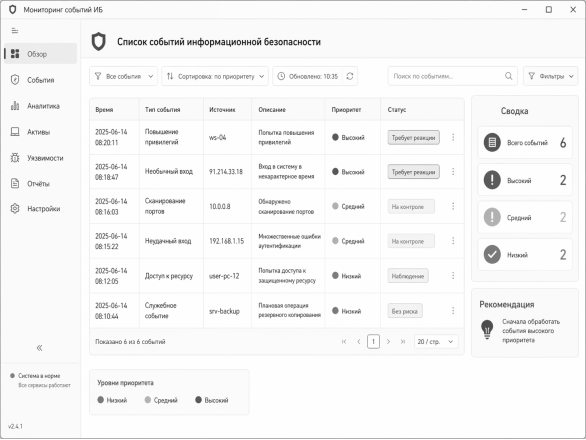Click the clock icon beside Обновлено 10:35
The height and width of the screenshot is (440, 586).
pos(281,76)
